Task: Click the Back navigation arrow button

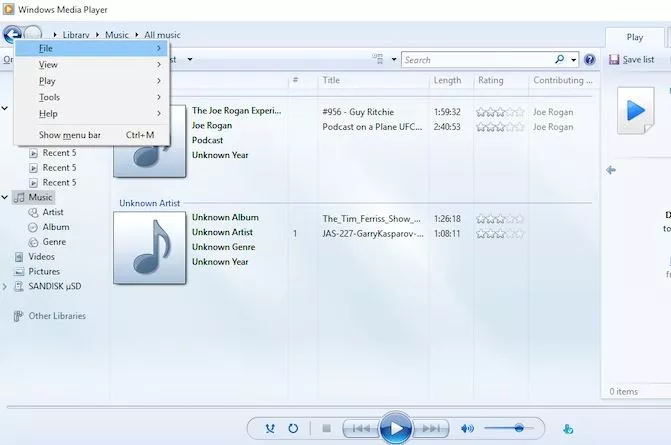Action: [12, 33]
